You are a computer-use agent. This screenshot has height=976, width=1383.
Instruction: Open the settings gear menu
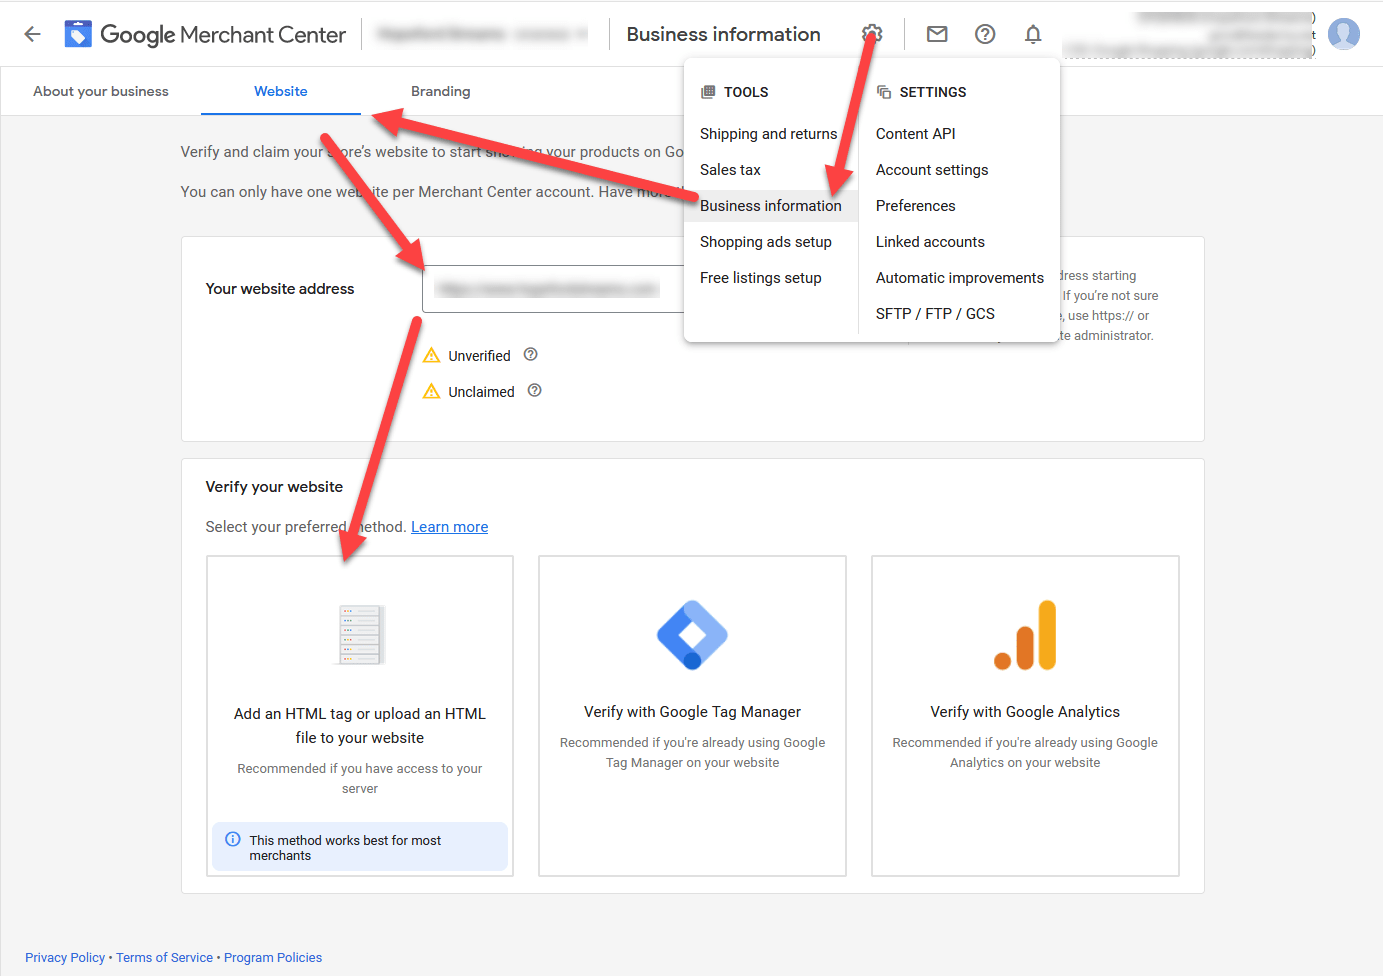[x=871, y=33]
